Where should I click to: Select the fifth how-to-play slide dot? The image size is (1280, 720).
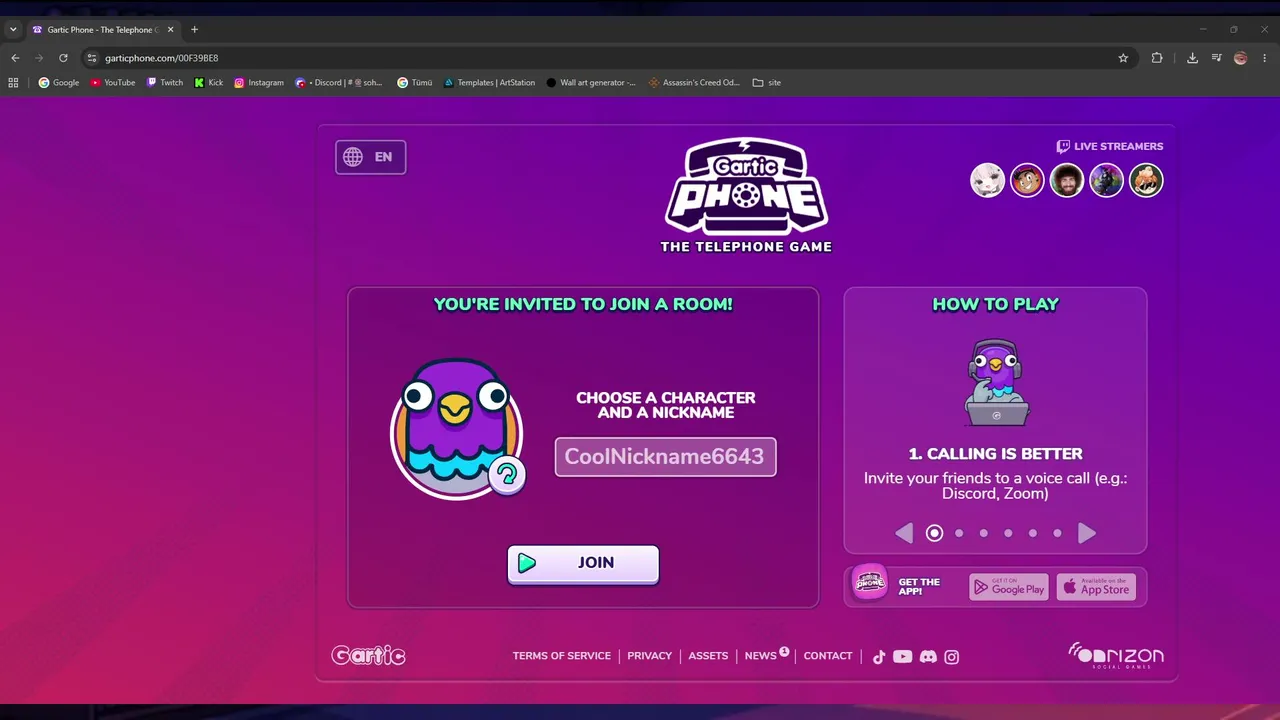pos(1033,533)
